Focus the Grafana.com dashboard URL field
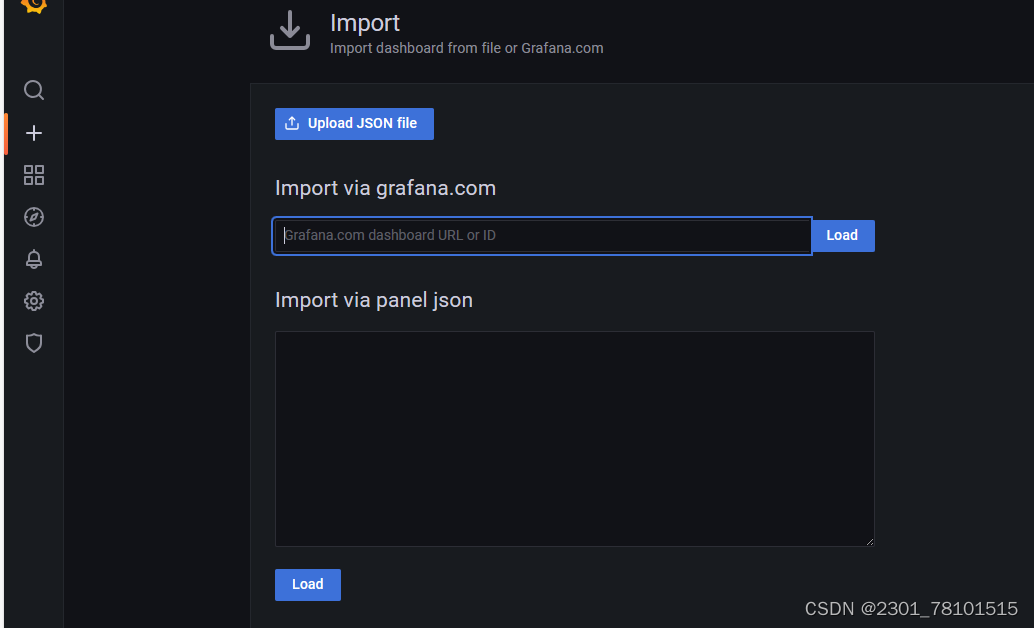The width and height of the screenshot is (1034, 628). pos(540,235)
